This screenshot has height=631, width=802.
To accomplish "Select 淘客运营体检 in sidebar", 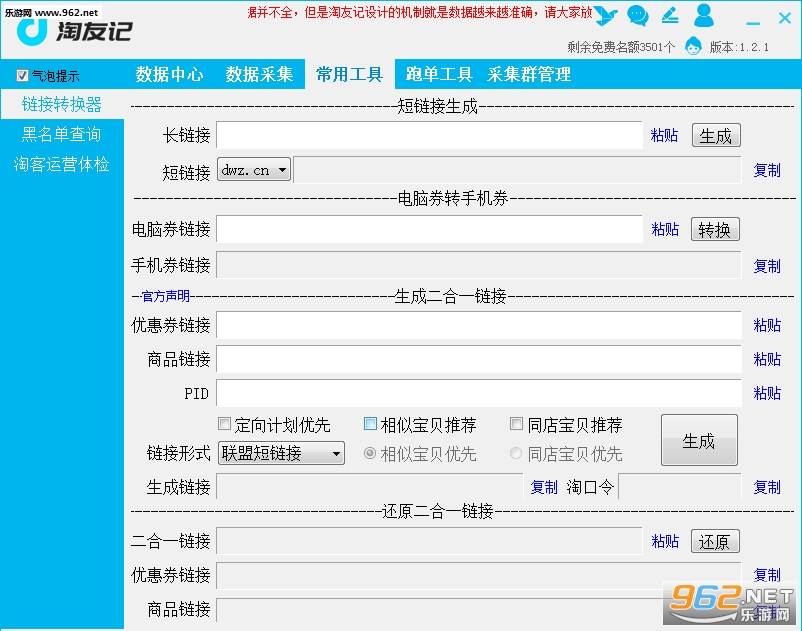I will point(61,164).
